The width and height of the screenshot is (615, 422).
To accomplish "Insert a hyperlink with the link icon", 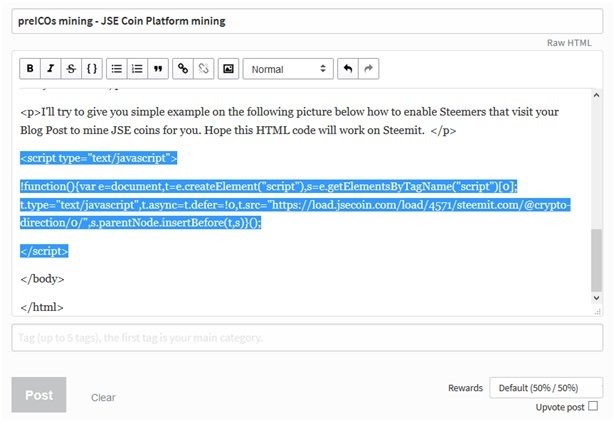I will (x=183, y=69).
